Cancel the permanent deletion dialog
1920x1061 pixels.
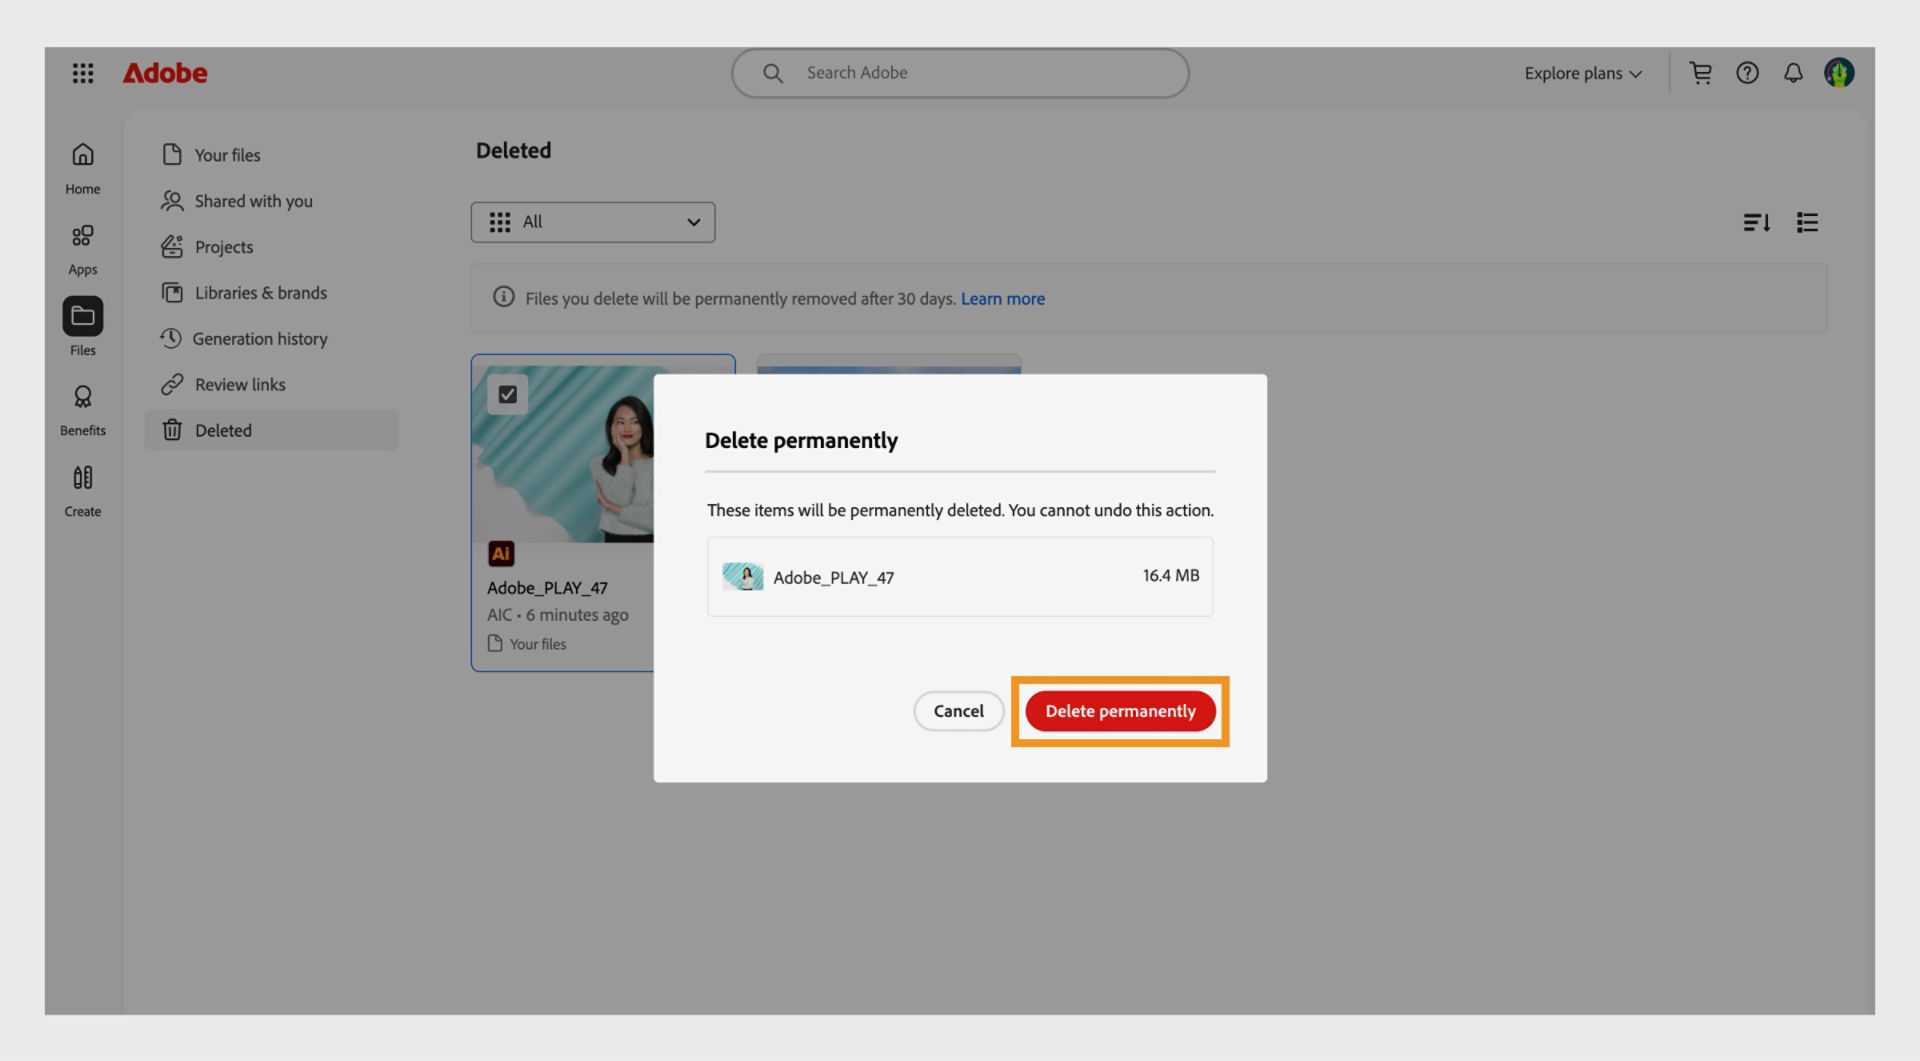957,711
